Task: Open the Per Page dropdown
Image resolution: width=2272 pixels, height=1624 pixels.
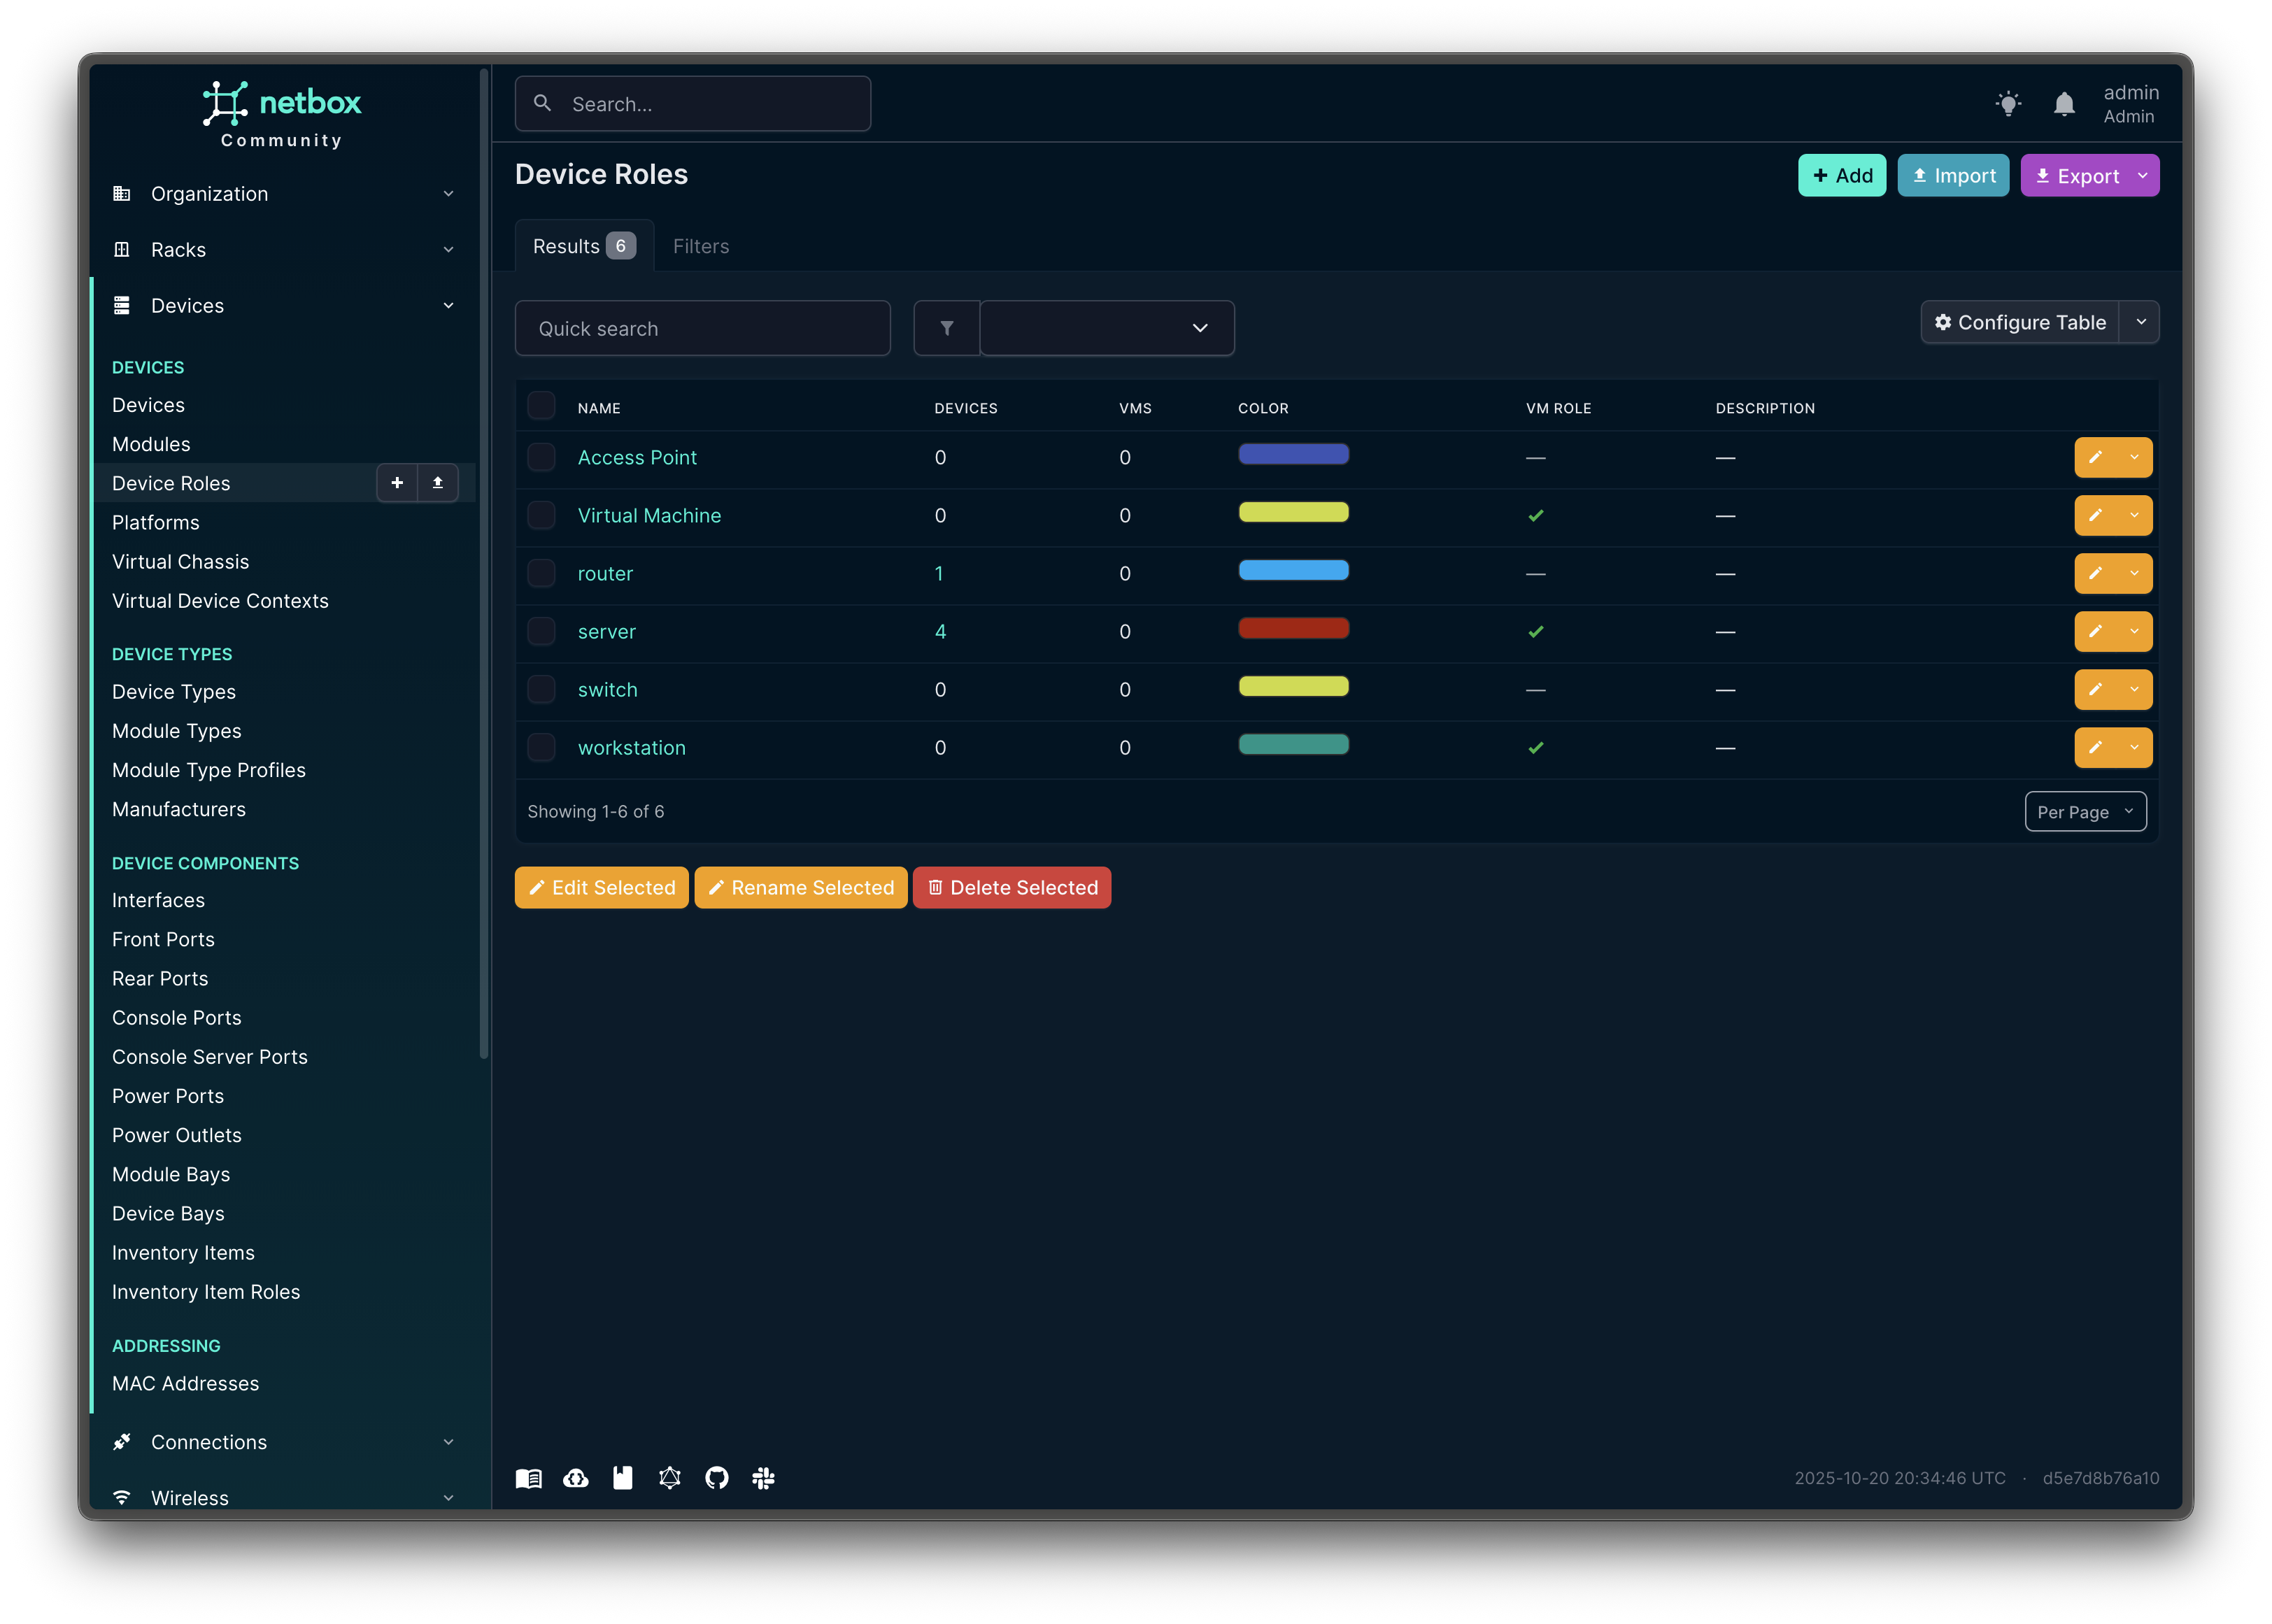Action: pyautogui.click(x=2085, y=812)
